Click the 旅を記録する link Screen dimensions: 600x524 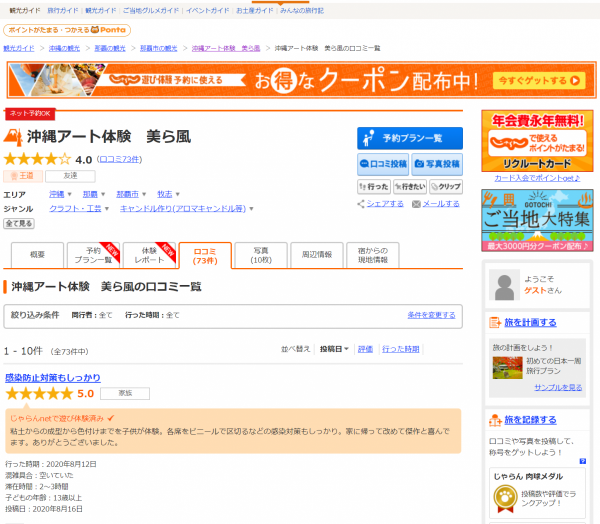tap(530, 420)
